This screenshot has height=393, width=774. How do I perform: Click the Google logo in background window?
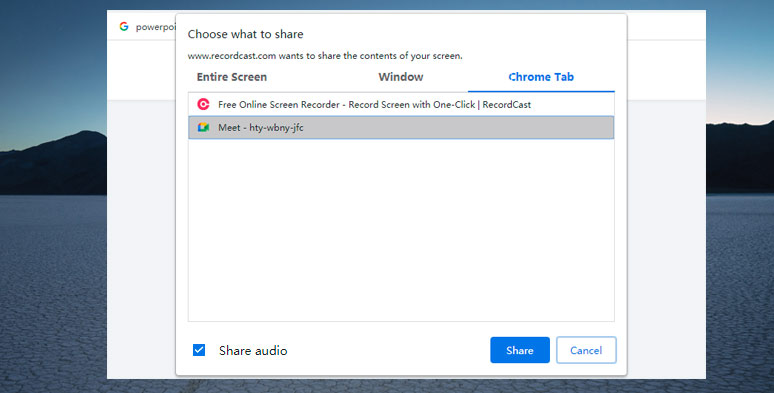click(124, 27)
